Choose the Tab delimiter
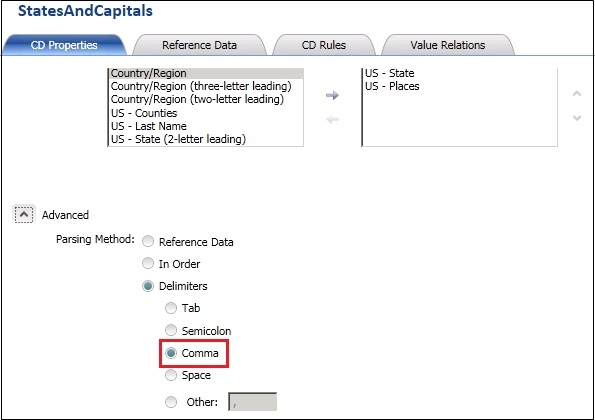595x420 pixels. tap(171, 308)
